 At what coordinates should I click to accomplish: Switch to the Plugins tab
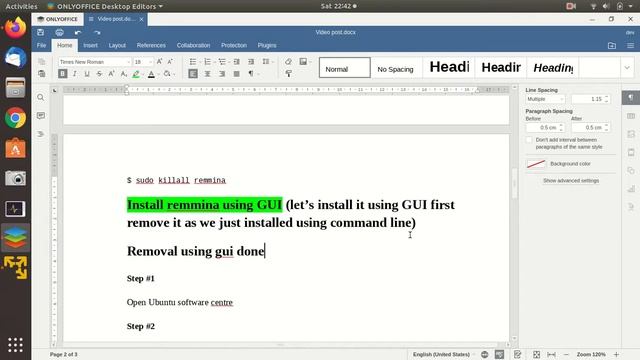pos(267,45)
